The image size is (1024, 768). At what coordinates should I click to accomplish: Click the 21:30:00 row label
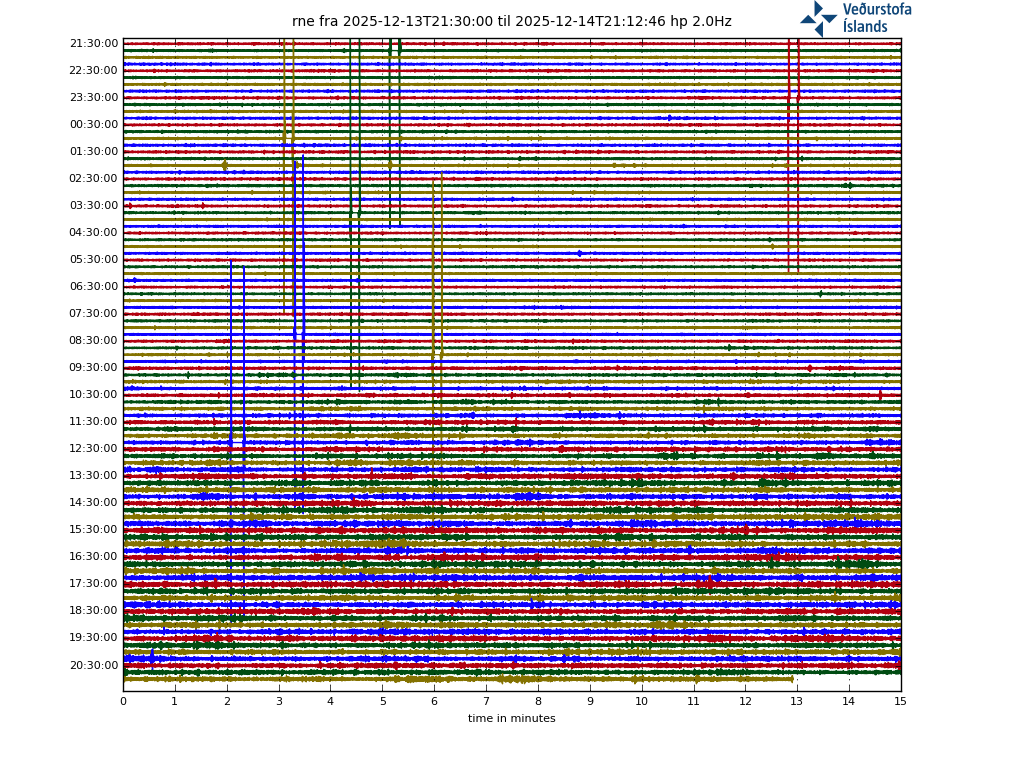pos(94,44)
